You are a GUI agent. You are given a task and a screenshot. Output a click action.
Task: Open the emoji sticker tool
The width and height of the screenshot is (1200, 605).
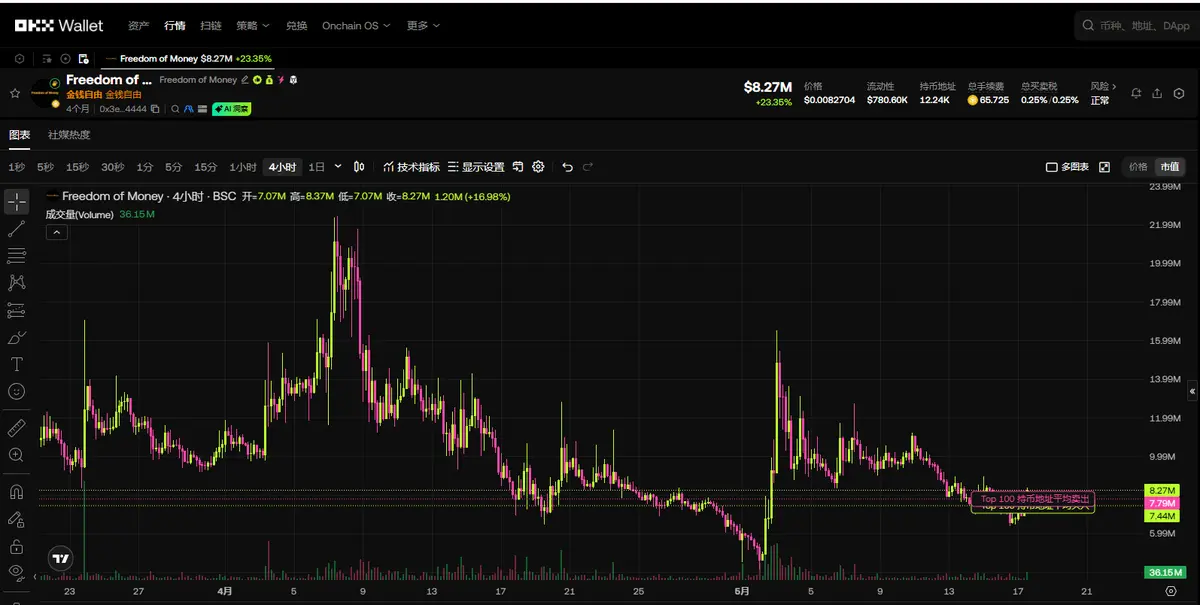(x=16, y=391)
